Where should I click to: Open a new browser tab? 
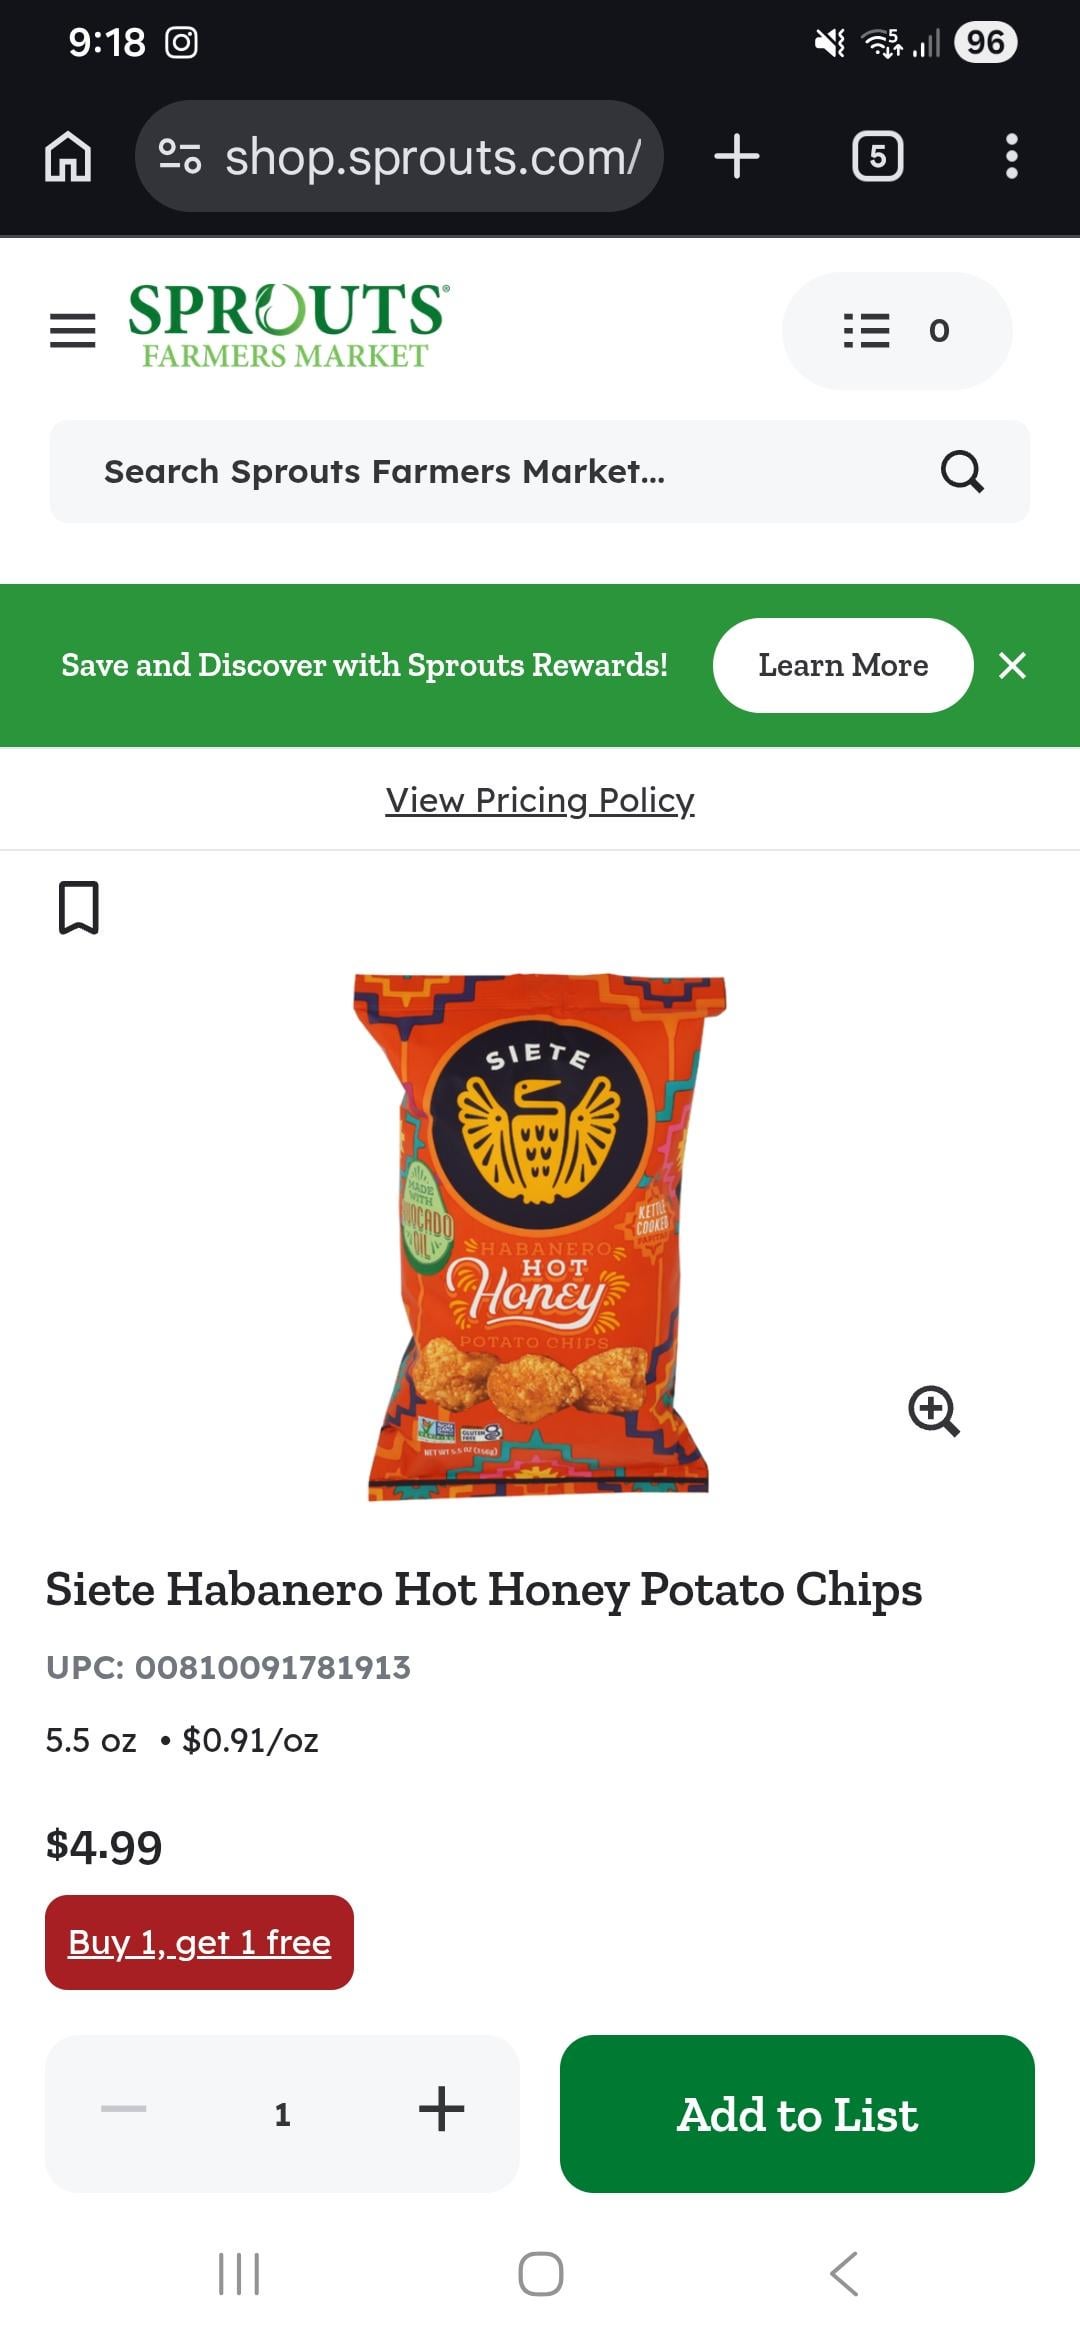(737, 157)
